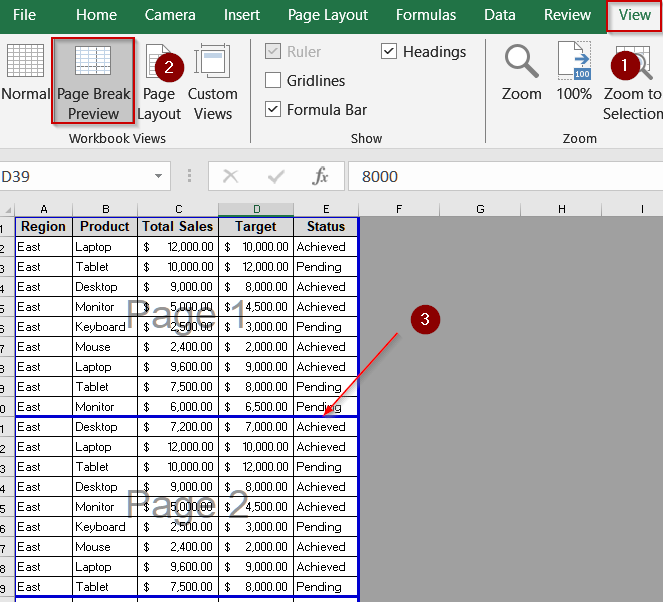Uncheck the Headings checkbox
This screenshot has width=663, height=602.
(389, 51)
